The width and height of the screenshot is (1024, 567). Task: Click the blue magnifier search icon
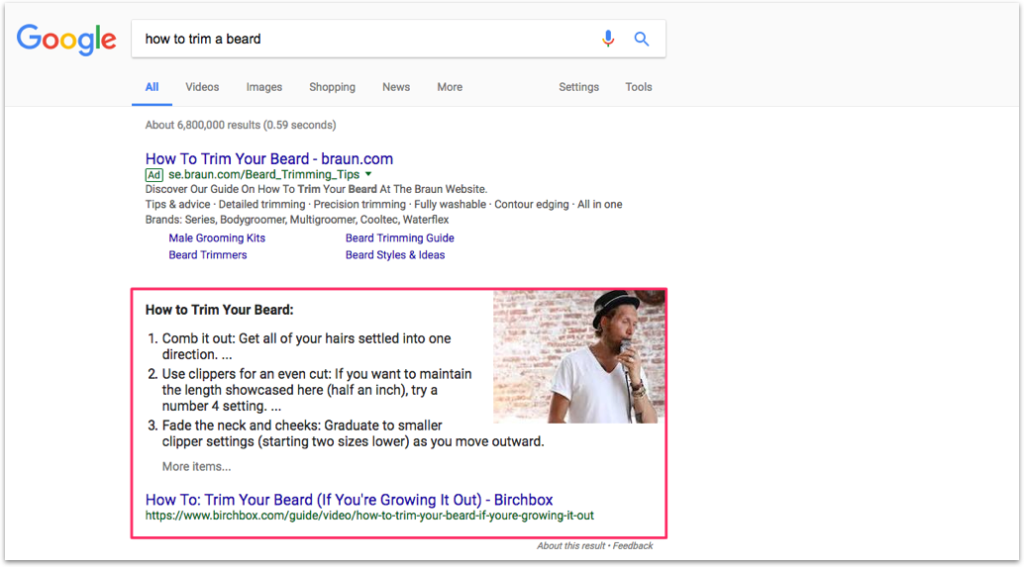pyautogui.click(x=641, y=39)
